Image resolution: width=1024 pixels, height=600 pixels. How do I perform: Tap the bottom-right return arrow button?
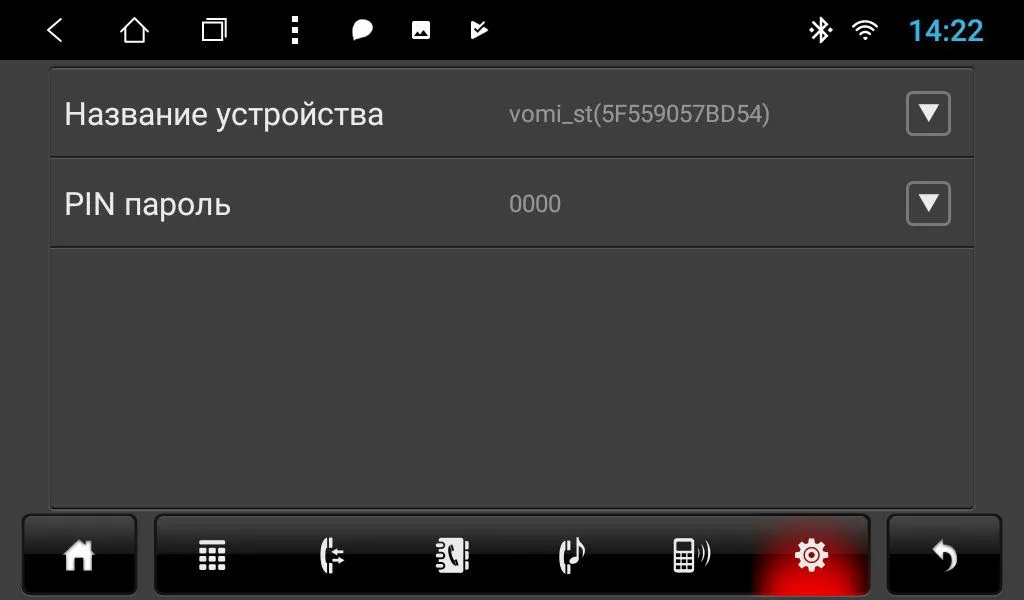click(x=944, y=556)
